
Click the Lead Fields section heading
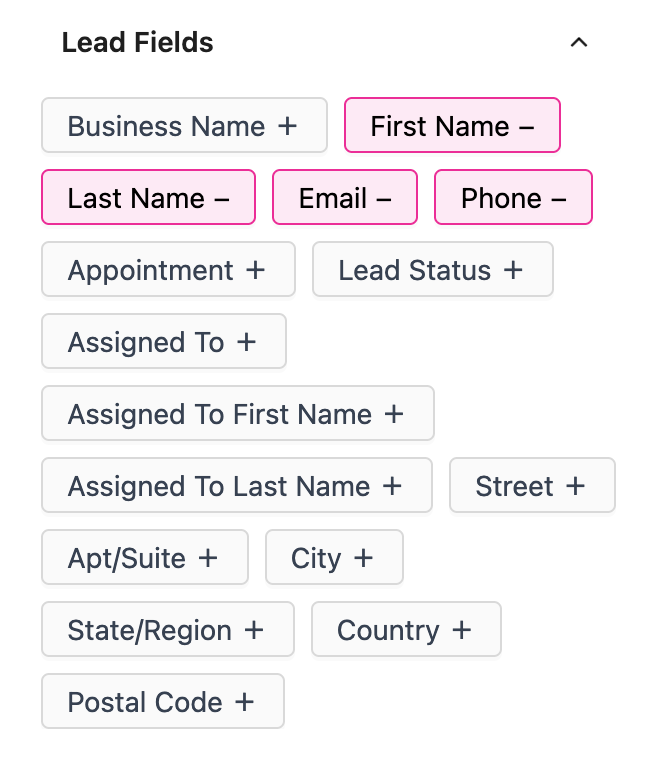[138, 43]
